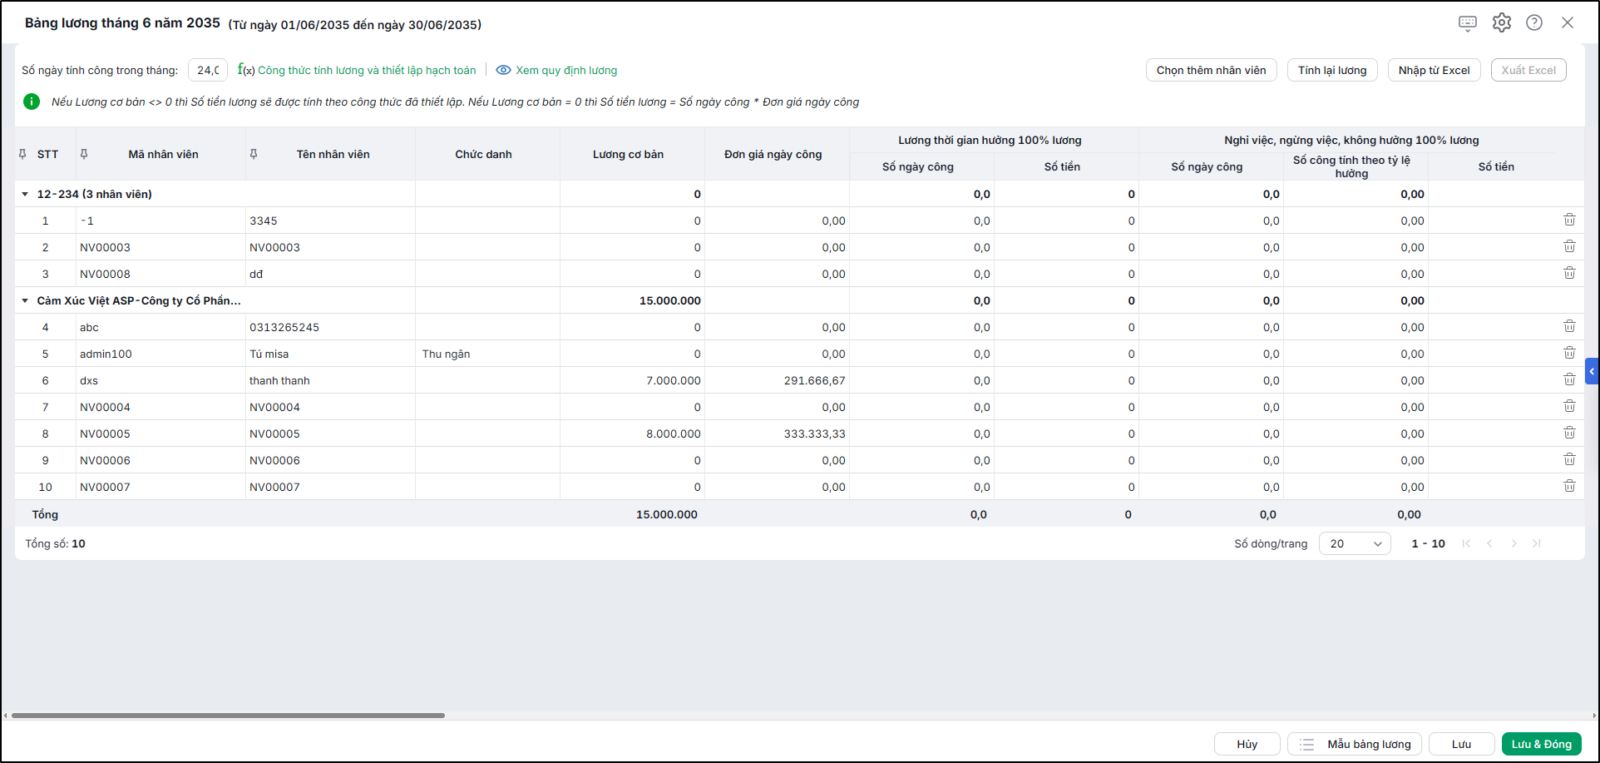Click the Tính lại lương button
This screenshot has height=763, width=1600.
click(1332, 70)
